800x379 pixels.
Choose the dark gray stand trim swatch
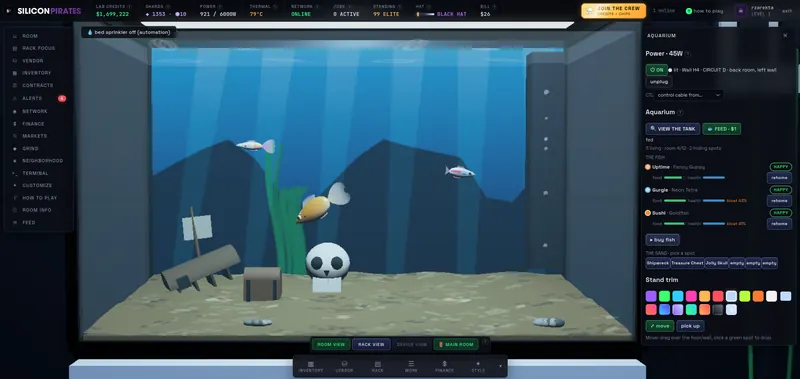point(718,310)
